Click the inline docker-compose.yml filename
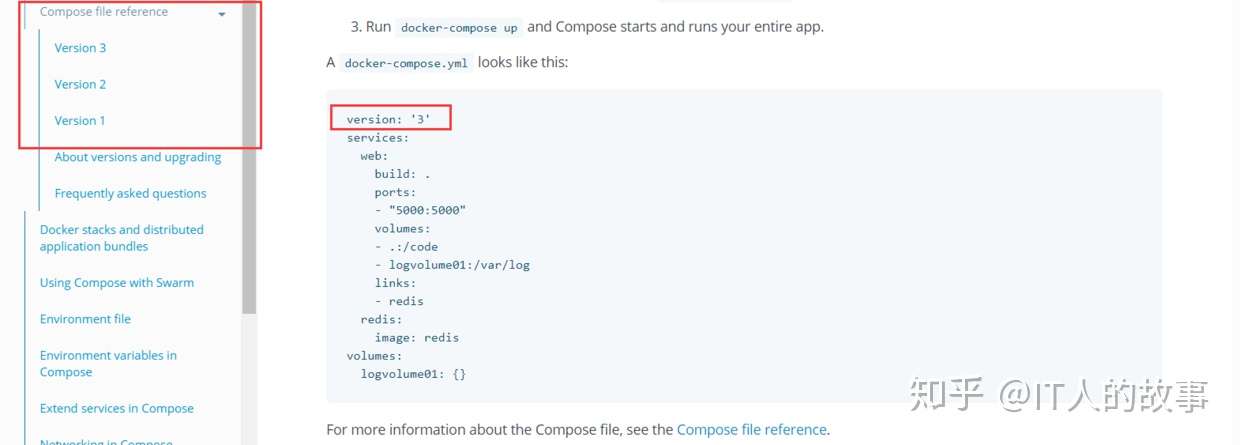Image resolution: width=1240 pixels, height=445 pixels. (405, 63)
